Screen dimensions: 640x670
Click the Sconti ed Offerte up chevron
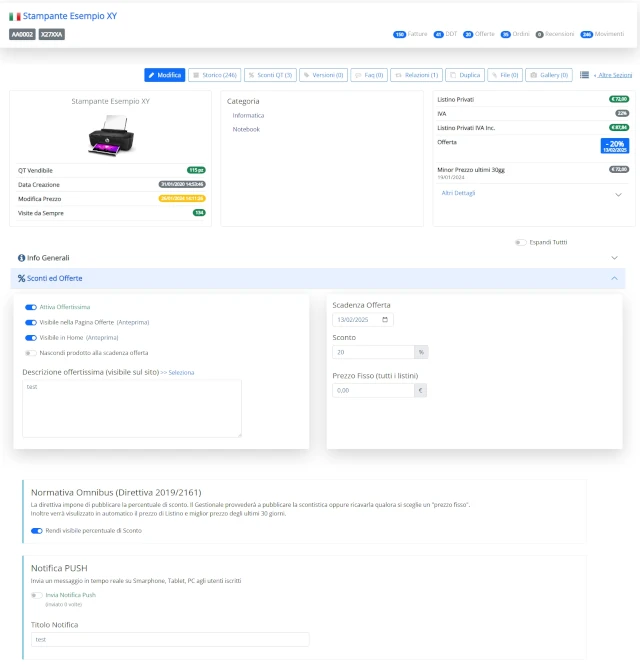pyautogui.click(x=614, y=278)
